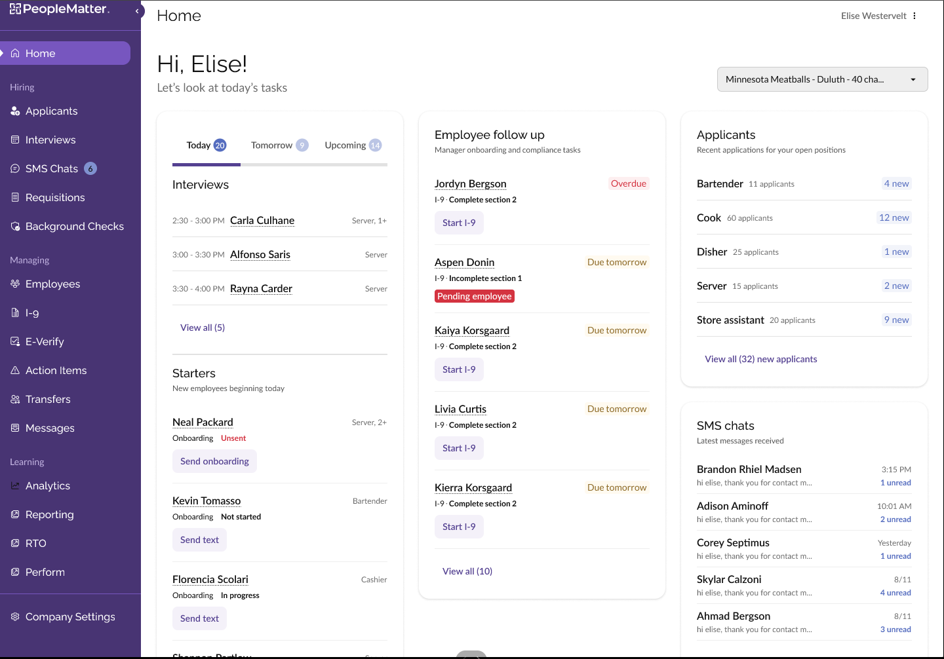Image resolution: width=944 pixels, height=659 pixels.
Task: Send onboarding to Neal Packard
Action: (214, 461)
